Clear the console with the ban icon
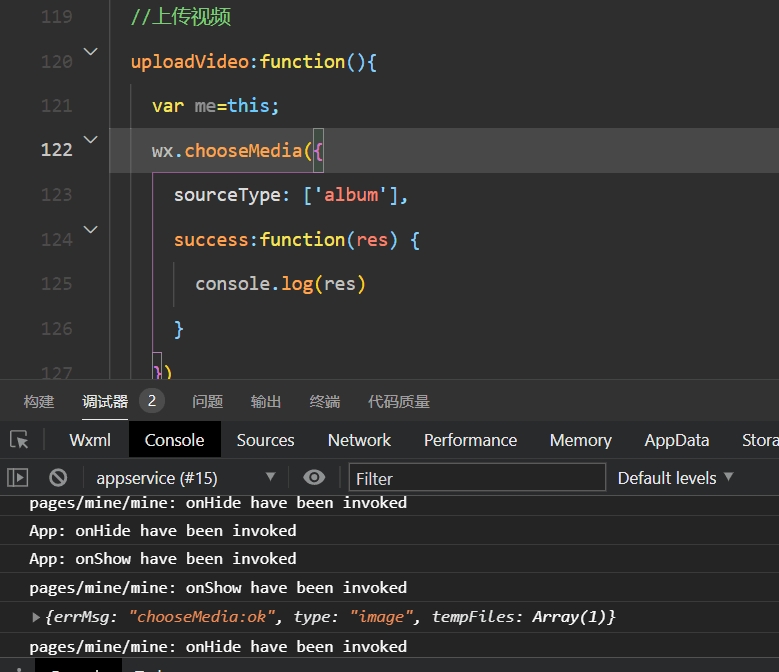This screenshot has height=672, width=779. click(x=58, y=478)
